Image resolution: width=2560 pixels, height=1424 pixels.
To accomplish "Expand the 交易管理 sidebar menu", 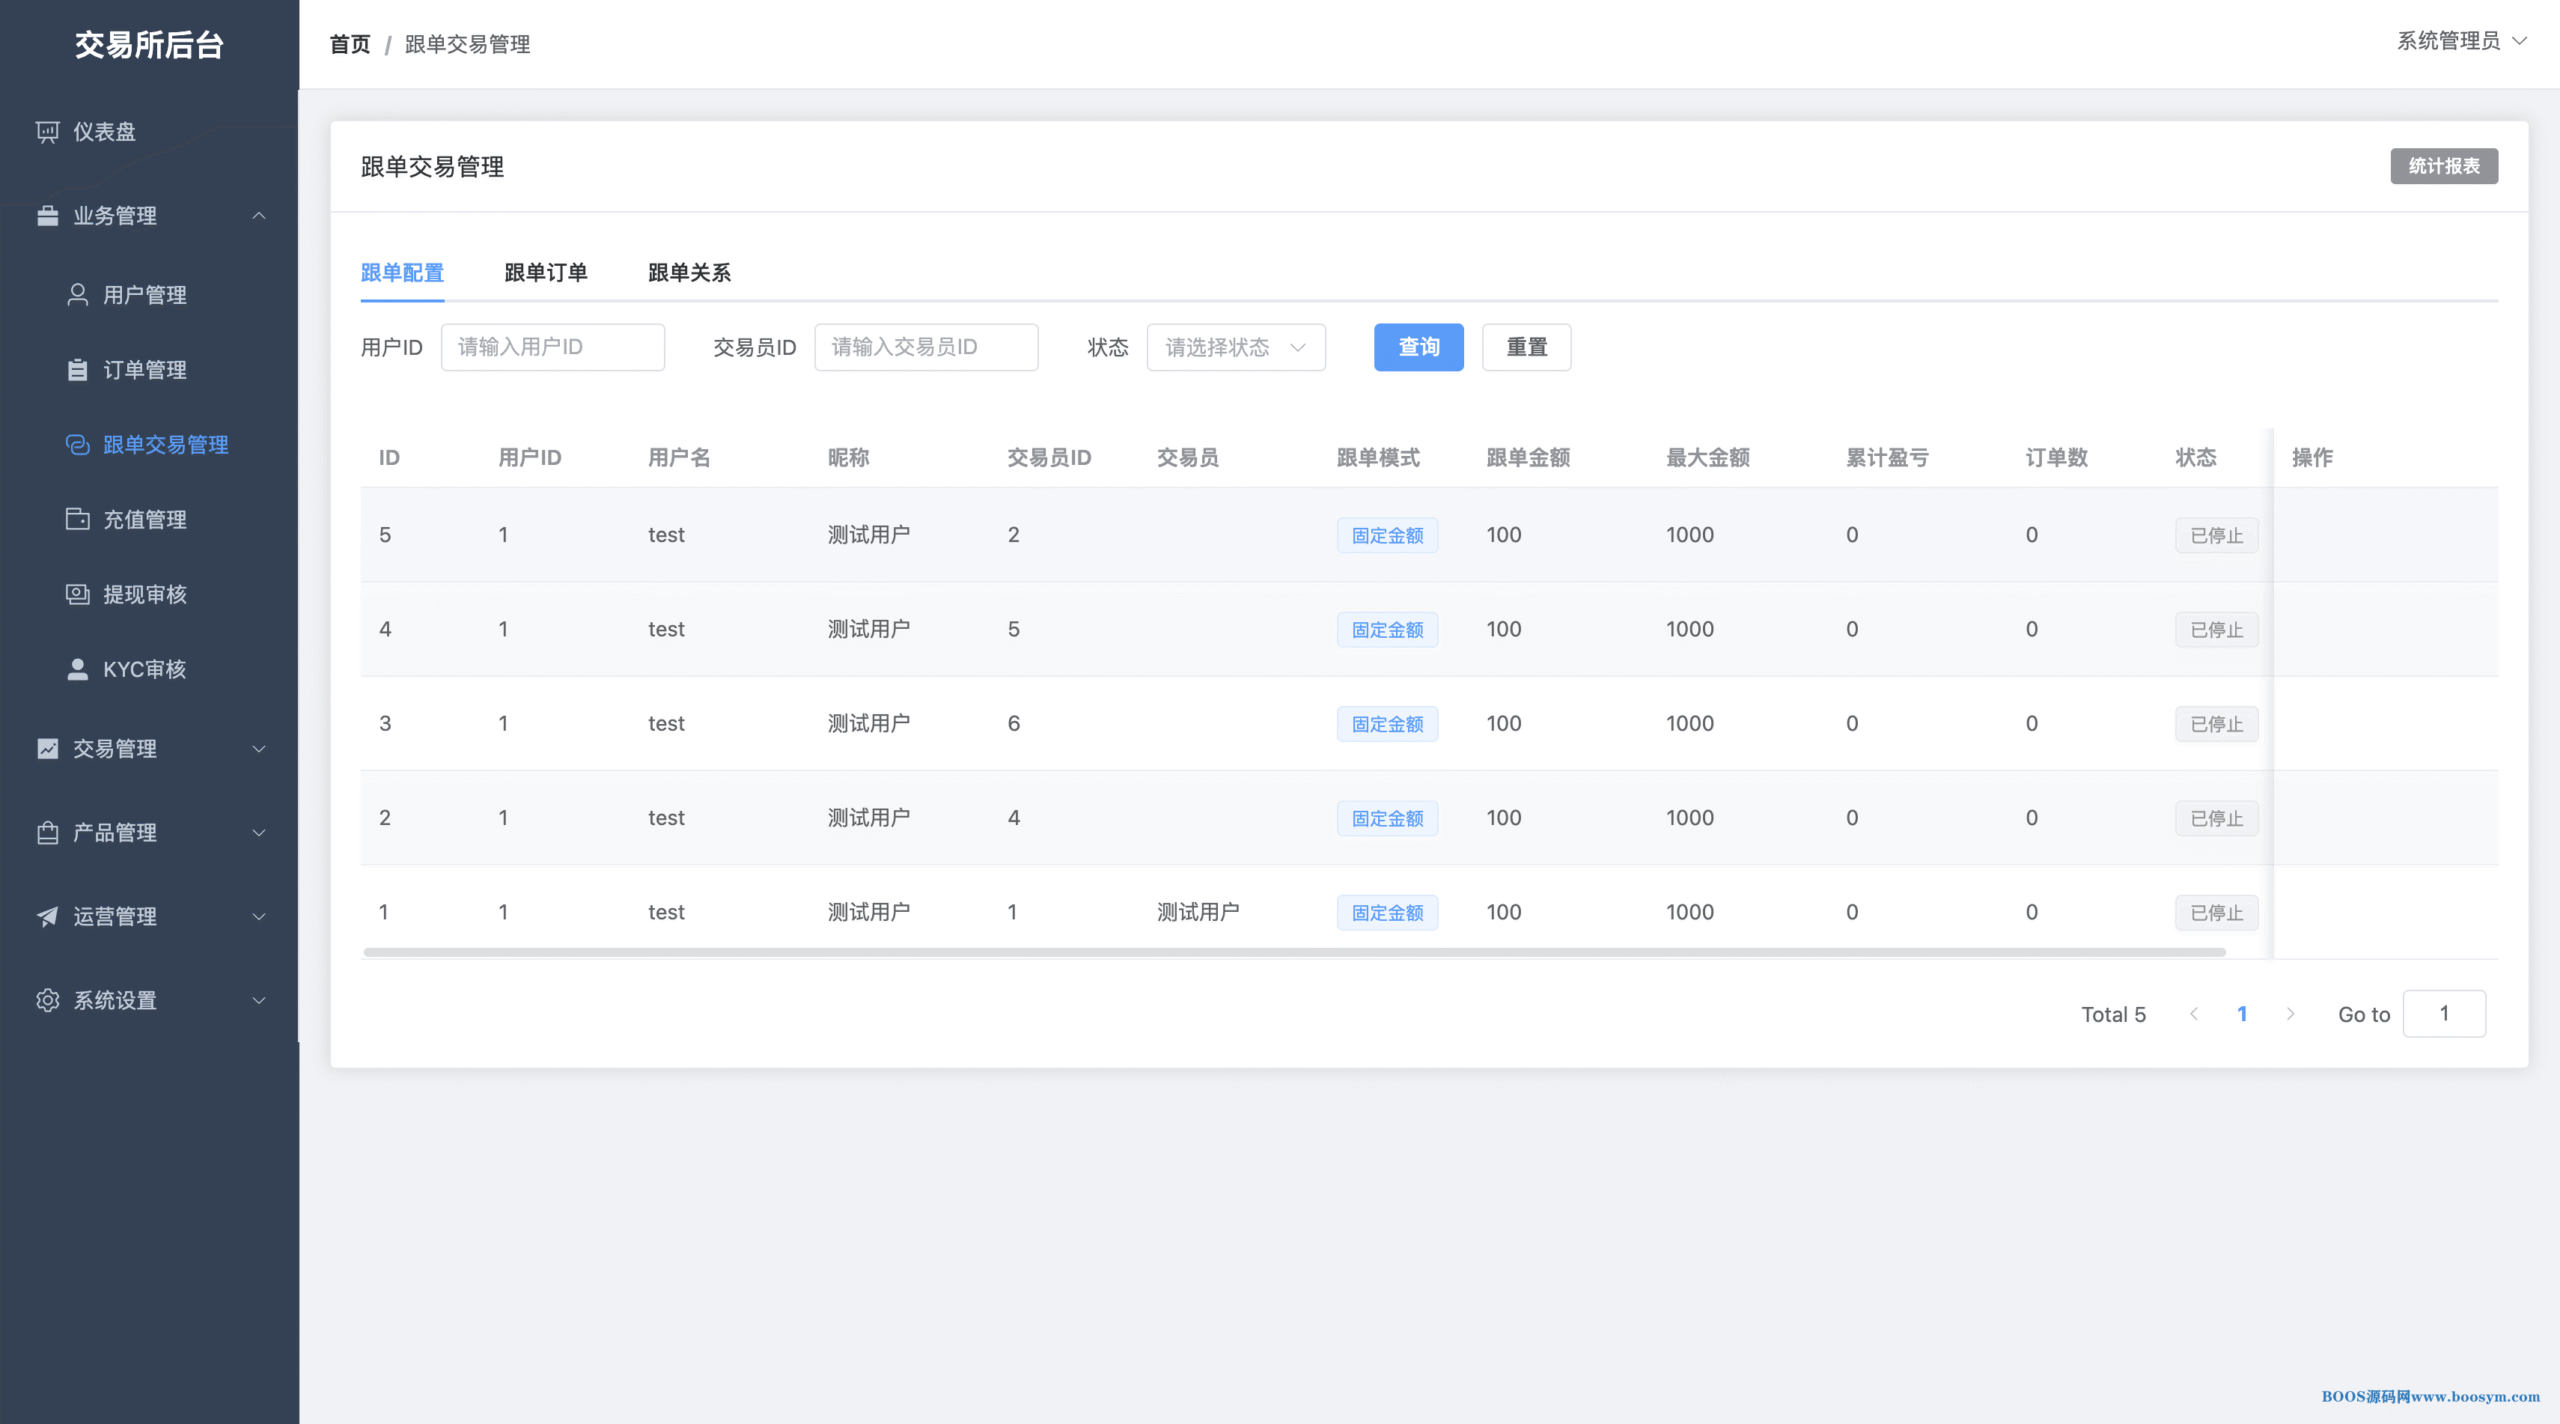I will (x=259, y=749).
